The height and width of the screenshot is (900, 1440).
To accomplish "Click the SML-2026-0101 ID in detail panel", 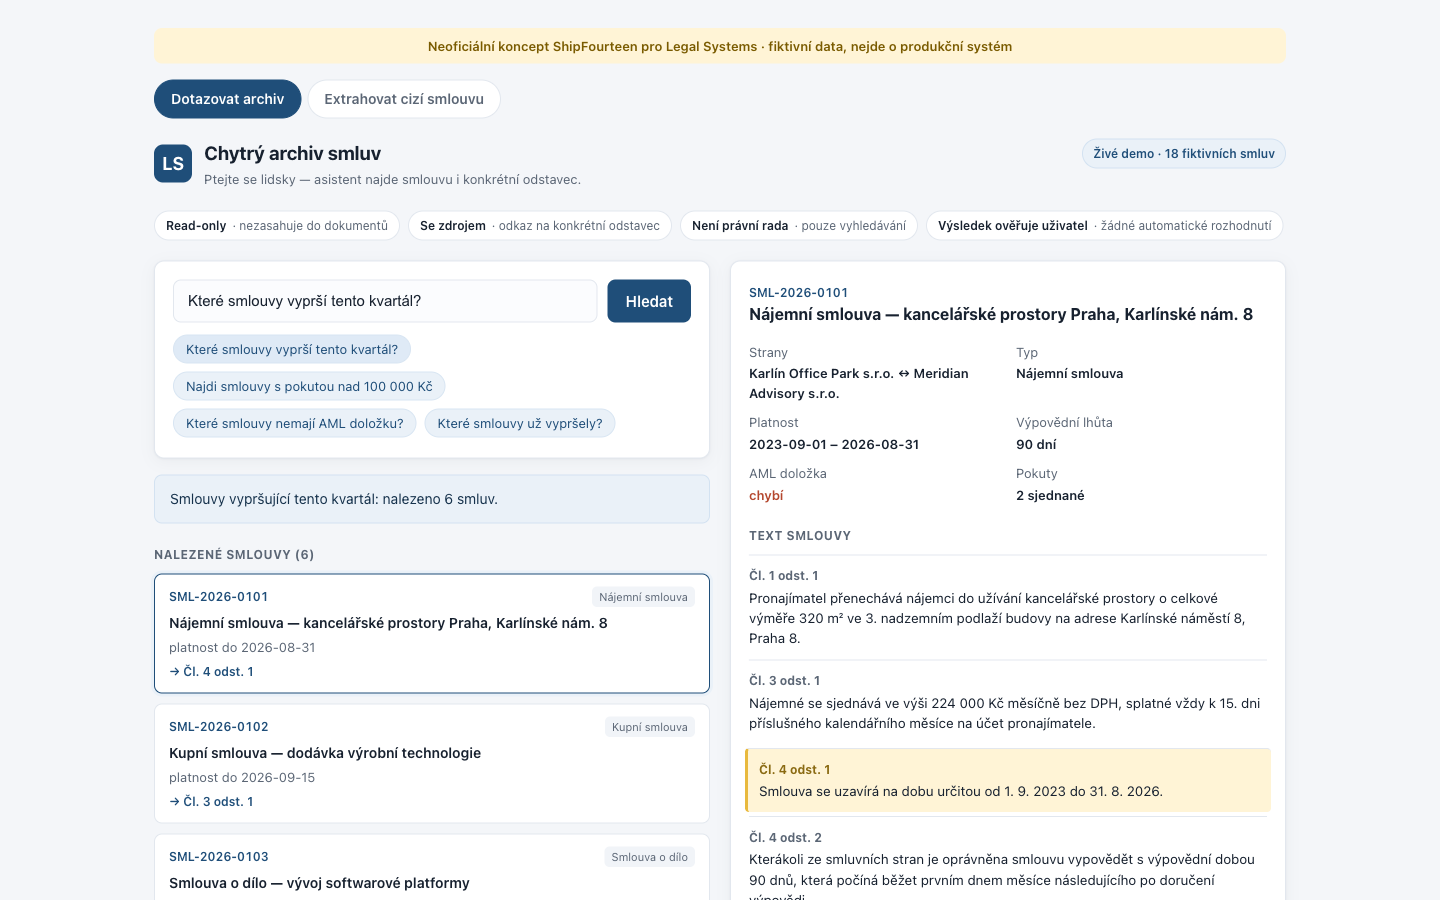I will (798, 293).
